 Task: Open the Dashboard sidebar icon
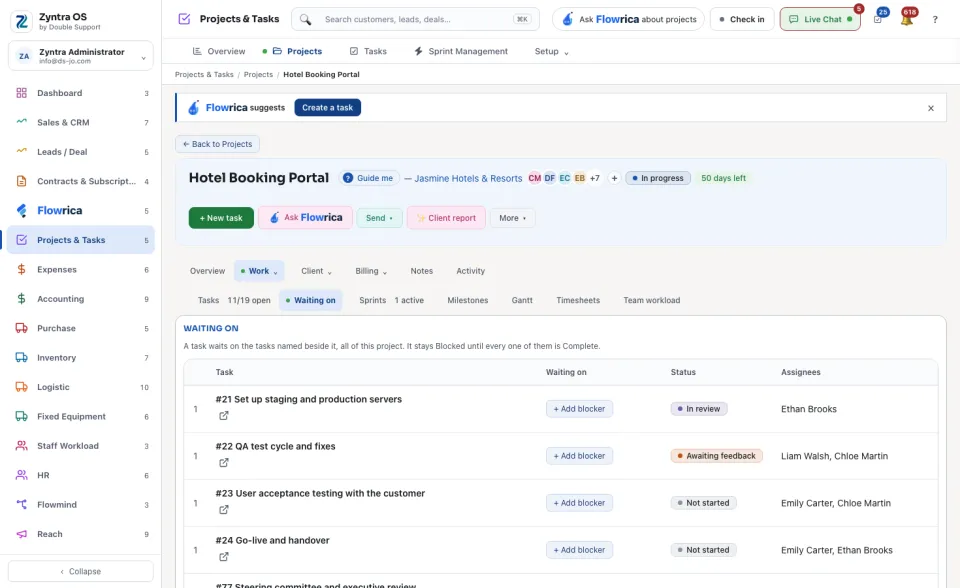[21, 93]
